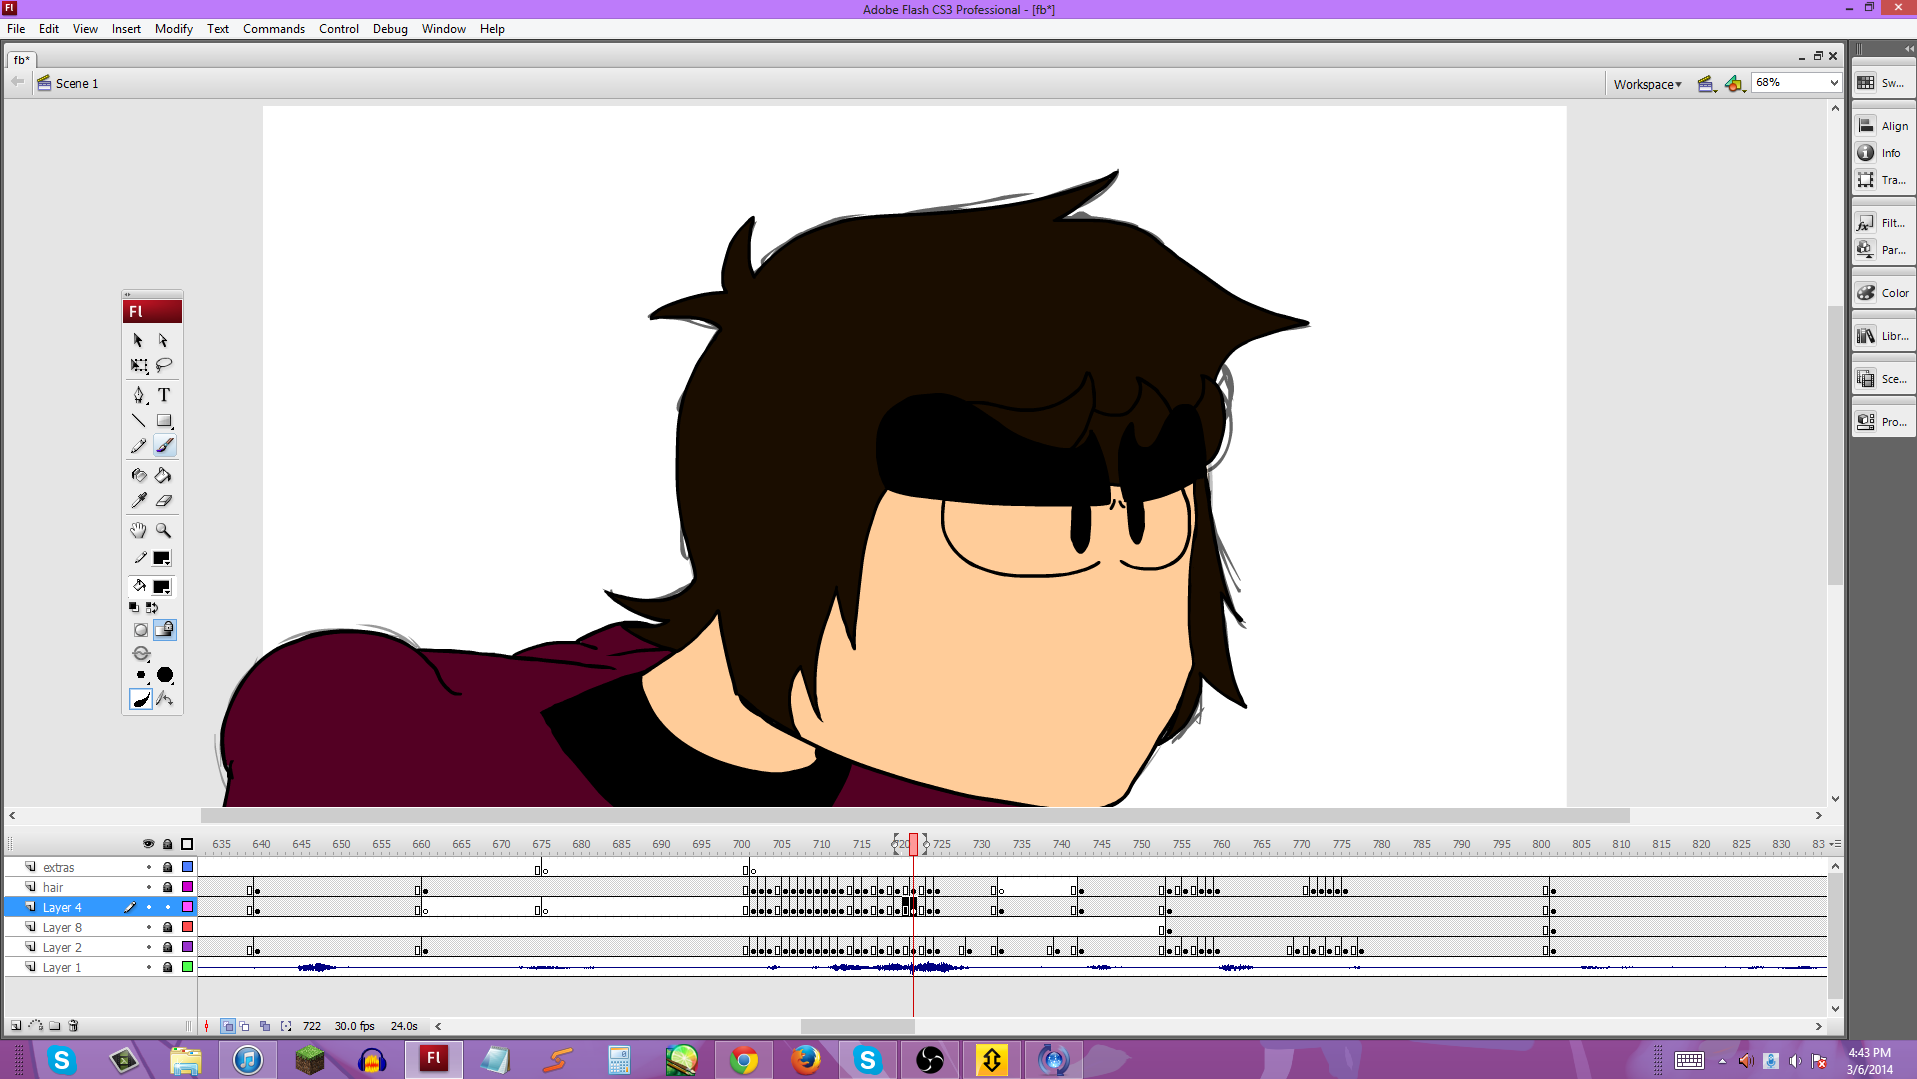This screenshot has height=1079, width=1917.
Task: Select the Pen tool
Action: pos(139,395)
